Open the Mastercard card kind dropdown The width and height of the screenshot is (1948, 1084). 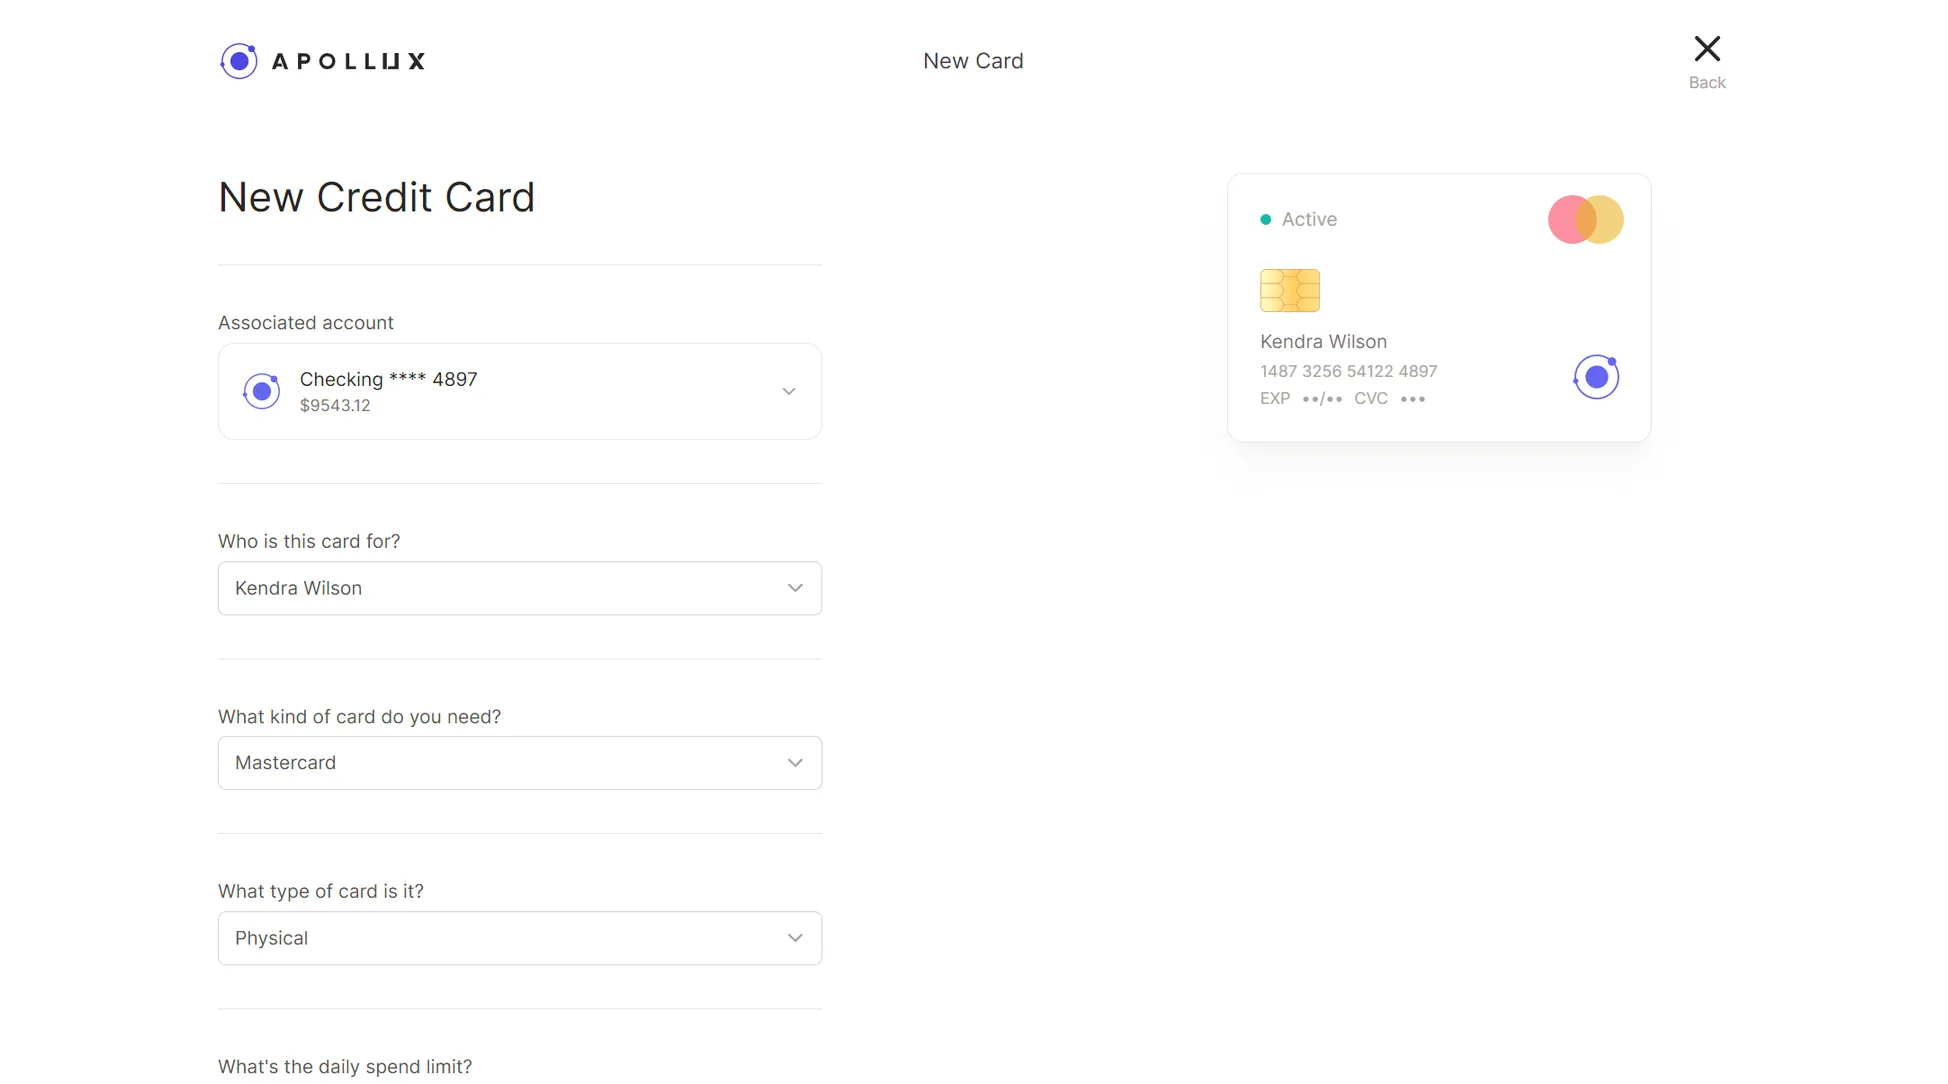point(520,764)
